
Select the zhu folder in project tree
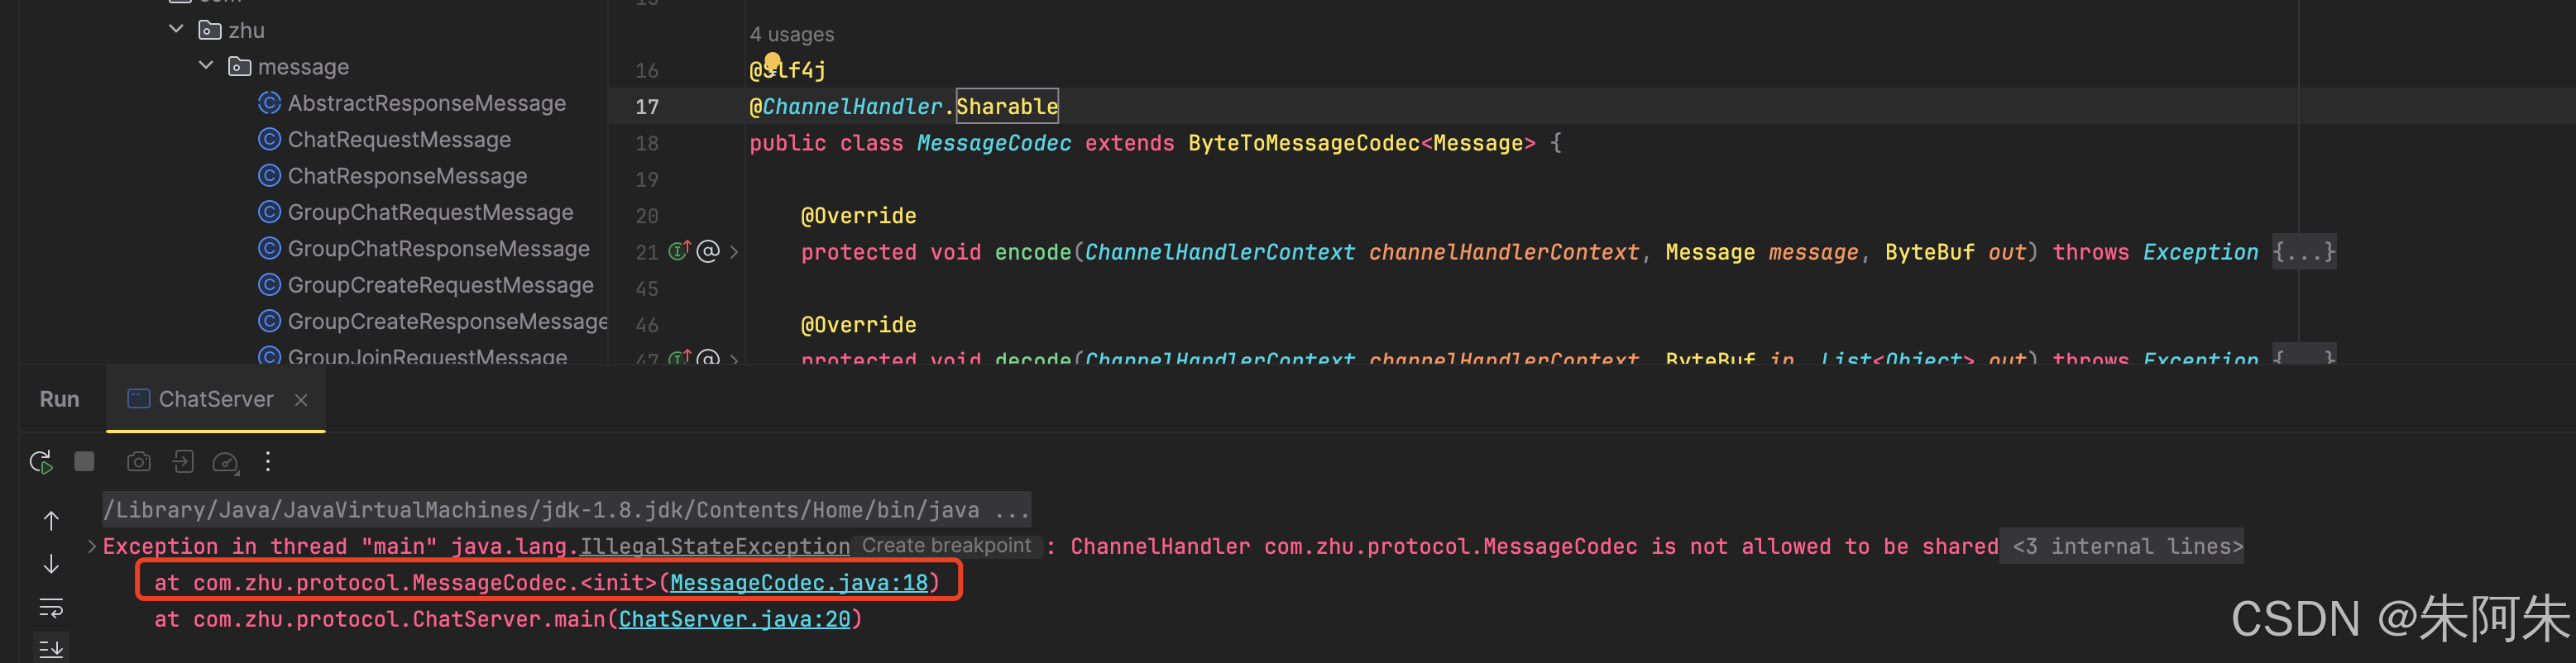pyautogui.click(x=246, y=30)
